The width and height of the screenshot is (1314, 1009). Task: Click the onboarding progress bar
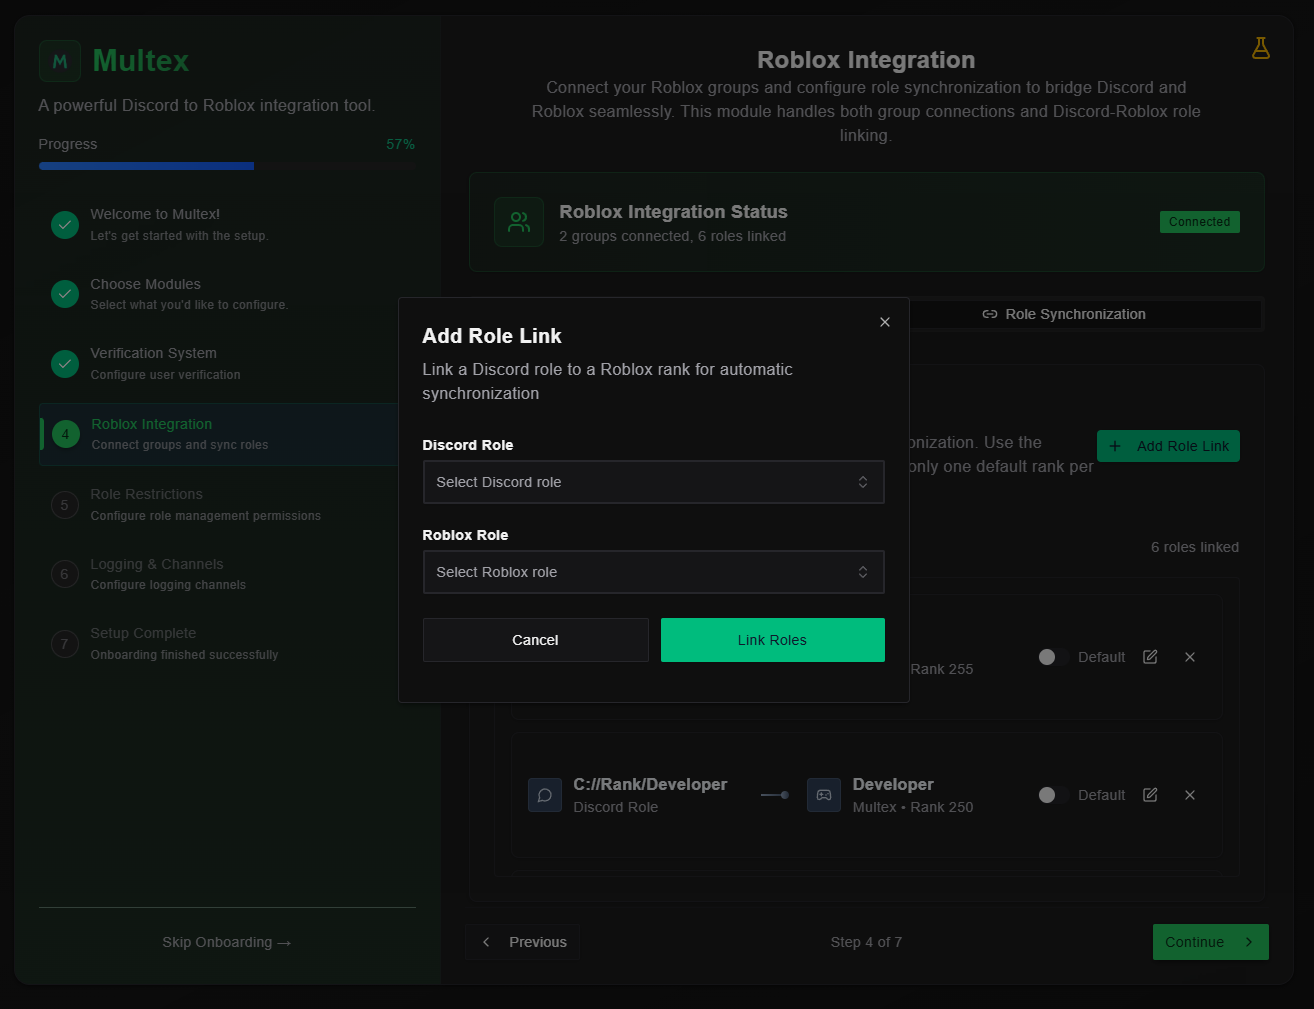pyautogui.click(x=227, y=166)
